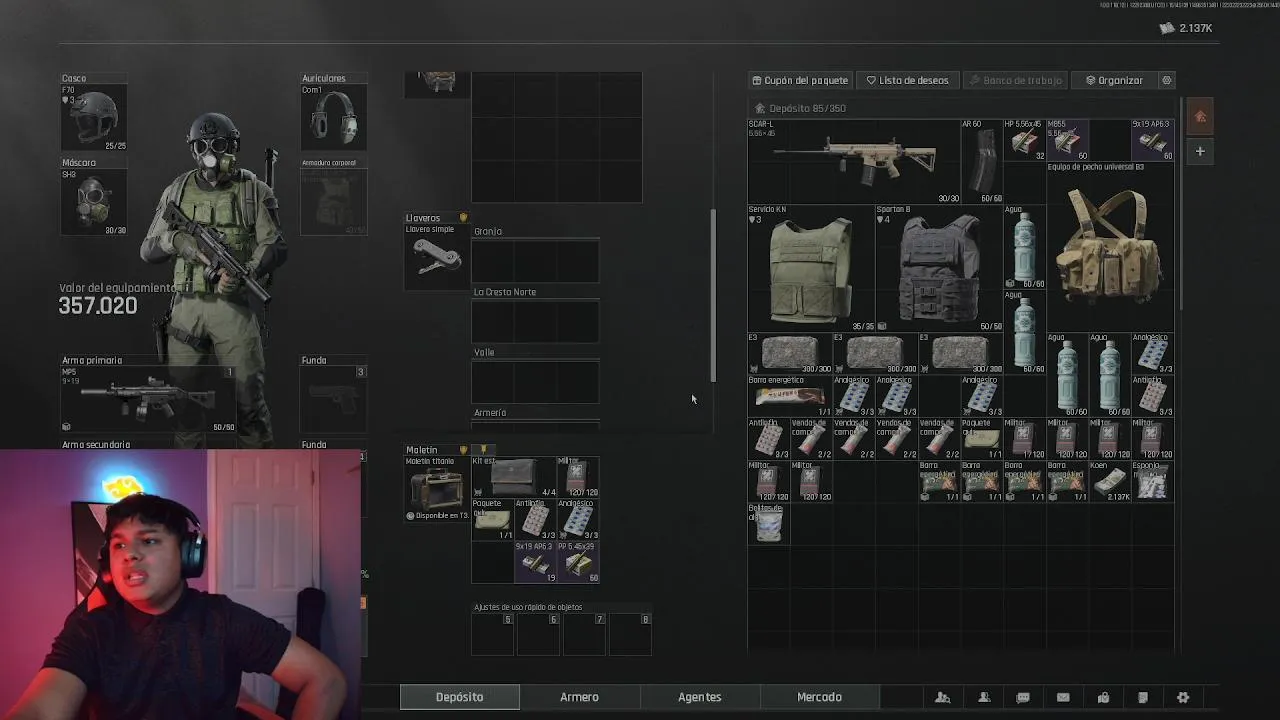Screen dimensions: 1280x720
Task: Open the chat bubble icon
Action: click(x=1023, y=697)
